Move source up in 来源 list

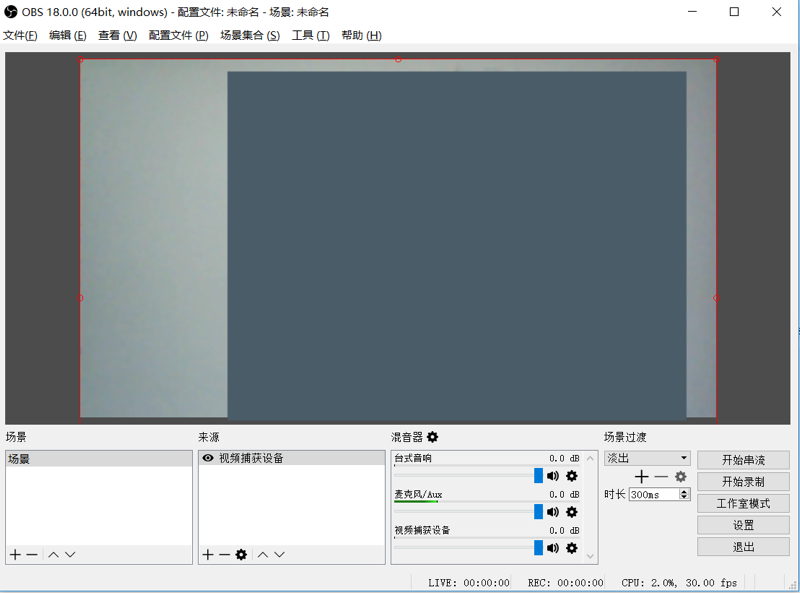pos(263,555)
